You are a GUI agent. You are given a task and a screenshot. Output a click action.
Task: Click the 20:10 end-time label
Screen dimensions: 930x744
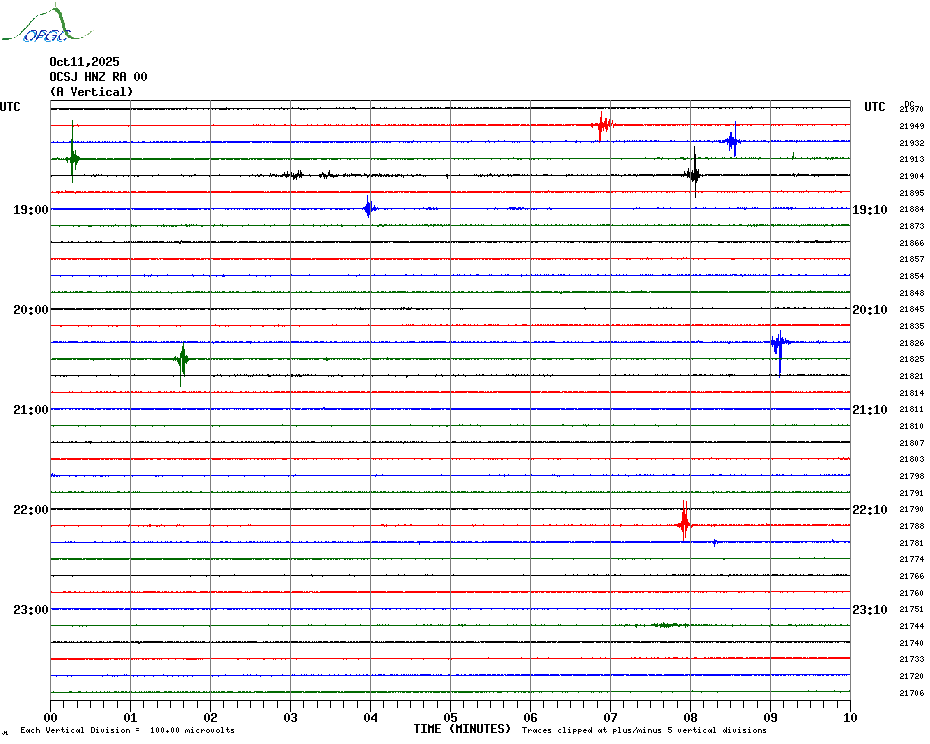click(870, 310)
